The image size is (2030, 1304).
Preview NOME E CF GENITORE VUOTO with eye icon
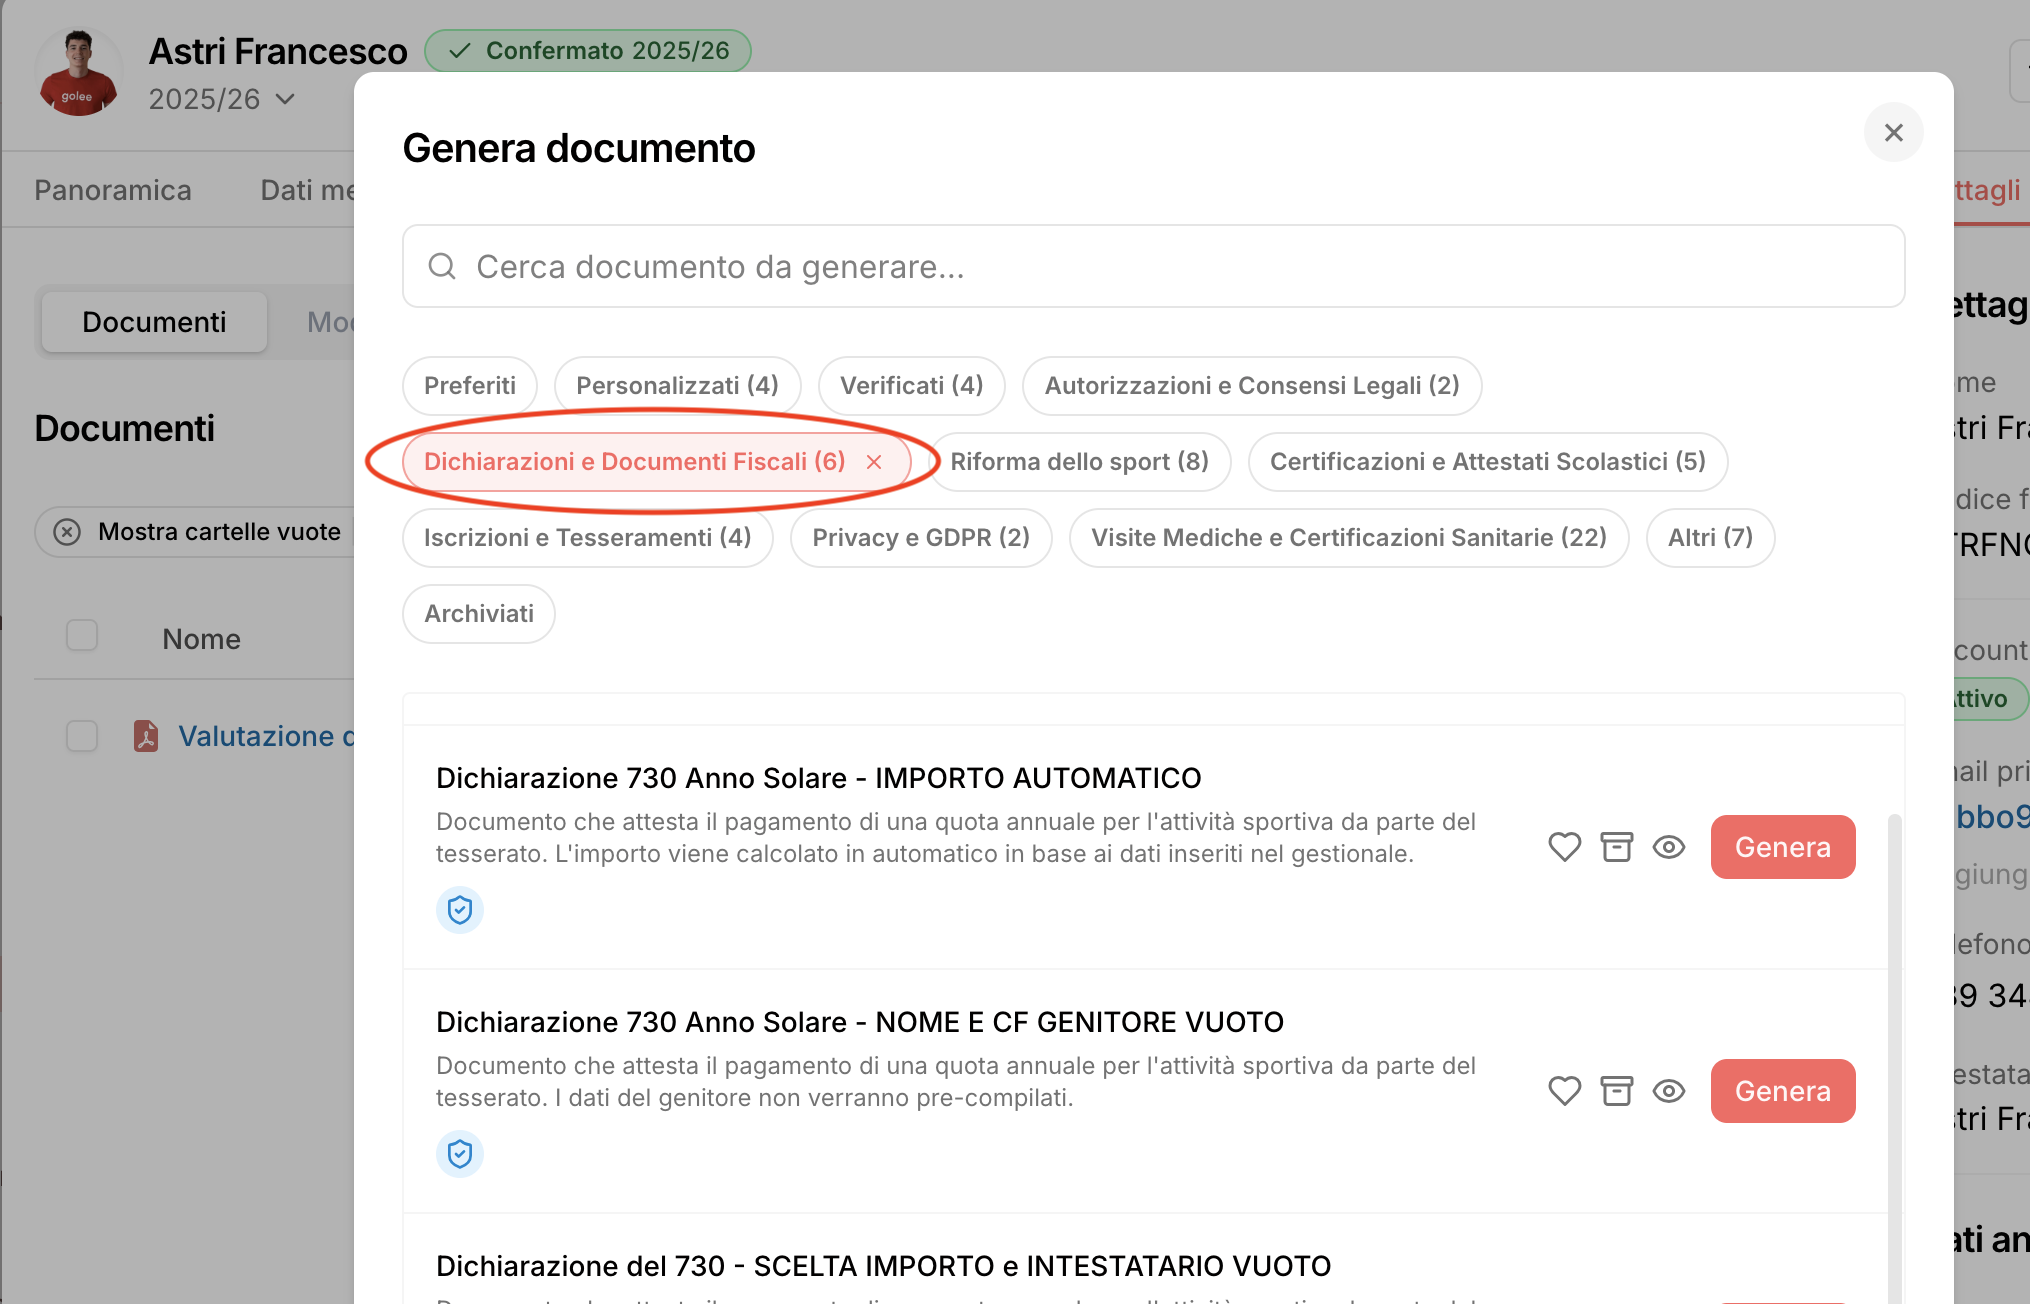1668,1091
